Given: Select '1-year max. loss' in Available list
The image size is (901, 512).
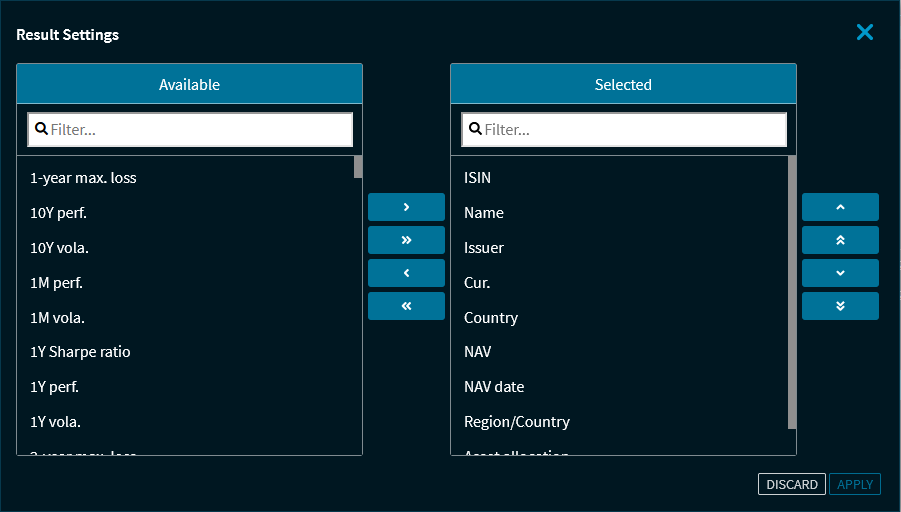Looking at the screenshot, I should coord(83,178).
